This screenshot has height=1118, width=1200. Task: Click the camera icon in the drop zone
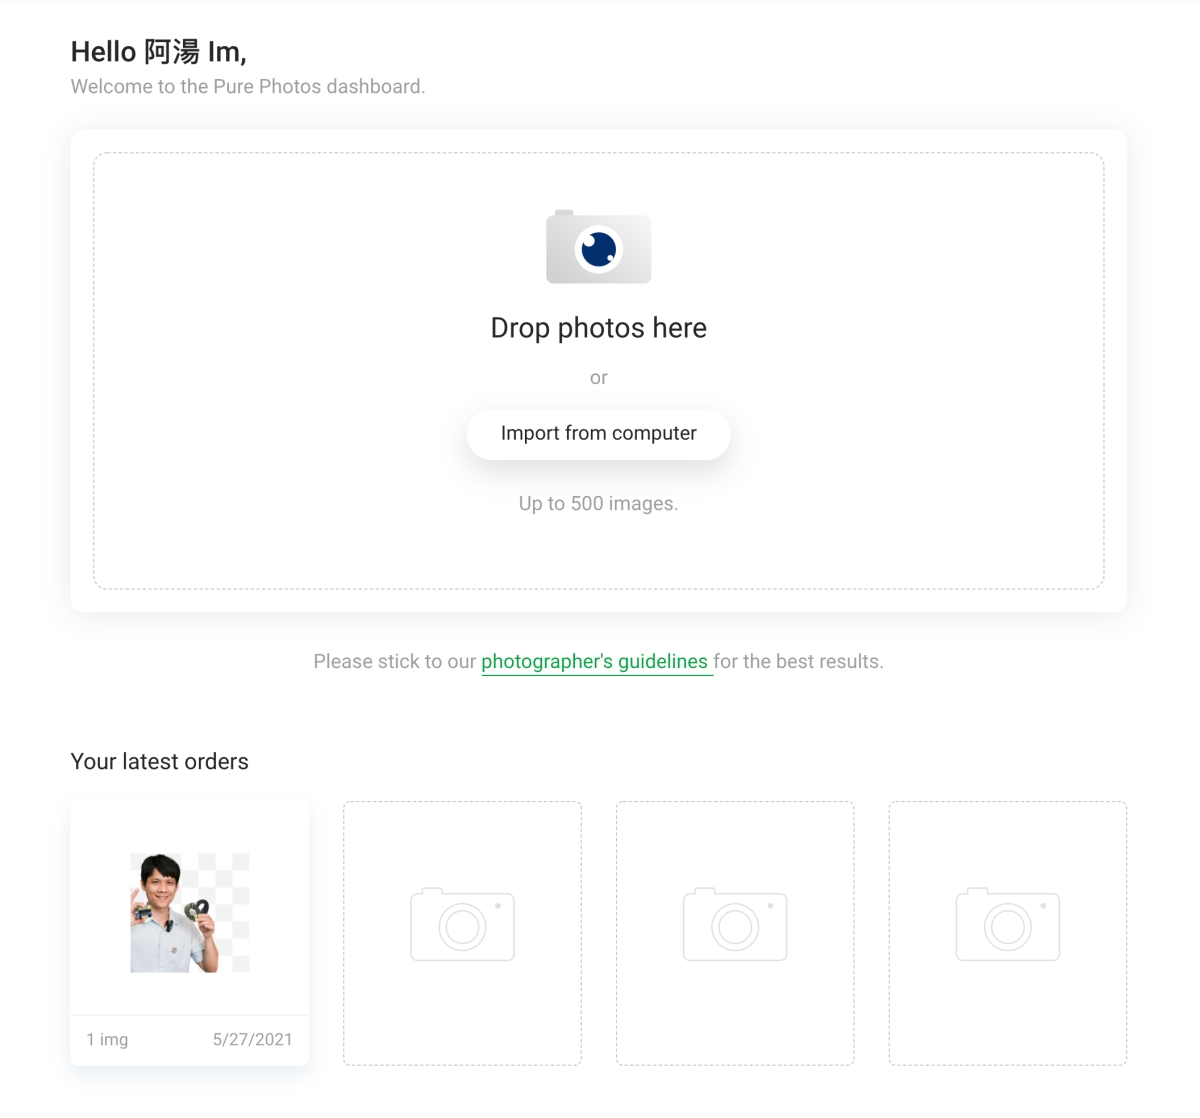tap(598, 246)
